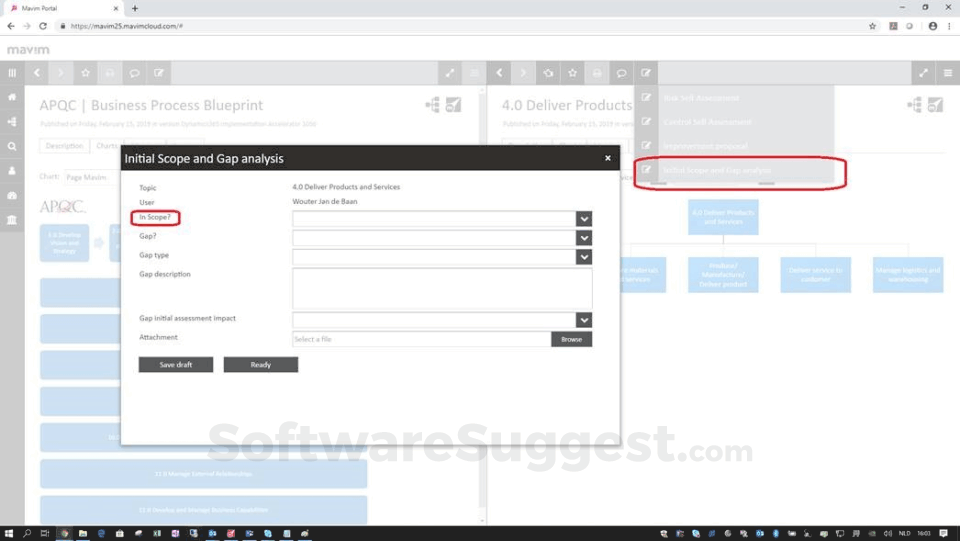Choose Risk Self Assessment from the form menu
Viewport: 960px width, 541px height.
pyautogui.click(x=701, y=98)
